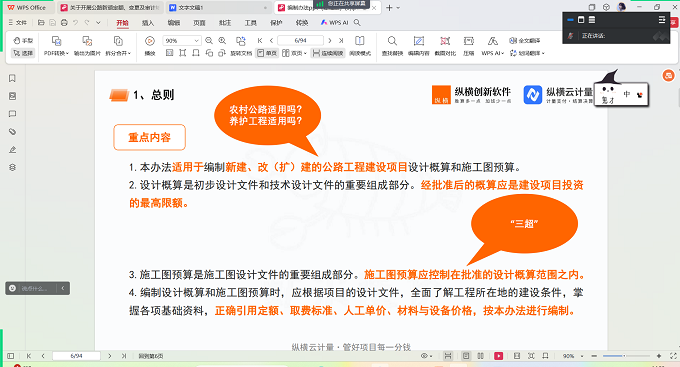
Task: Click the page number field showing 6/94
Action: pyautogui.click(x=300, y=40)
